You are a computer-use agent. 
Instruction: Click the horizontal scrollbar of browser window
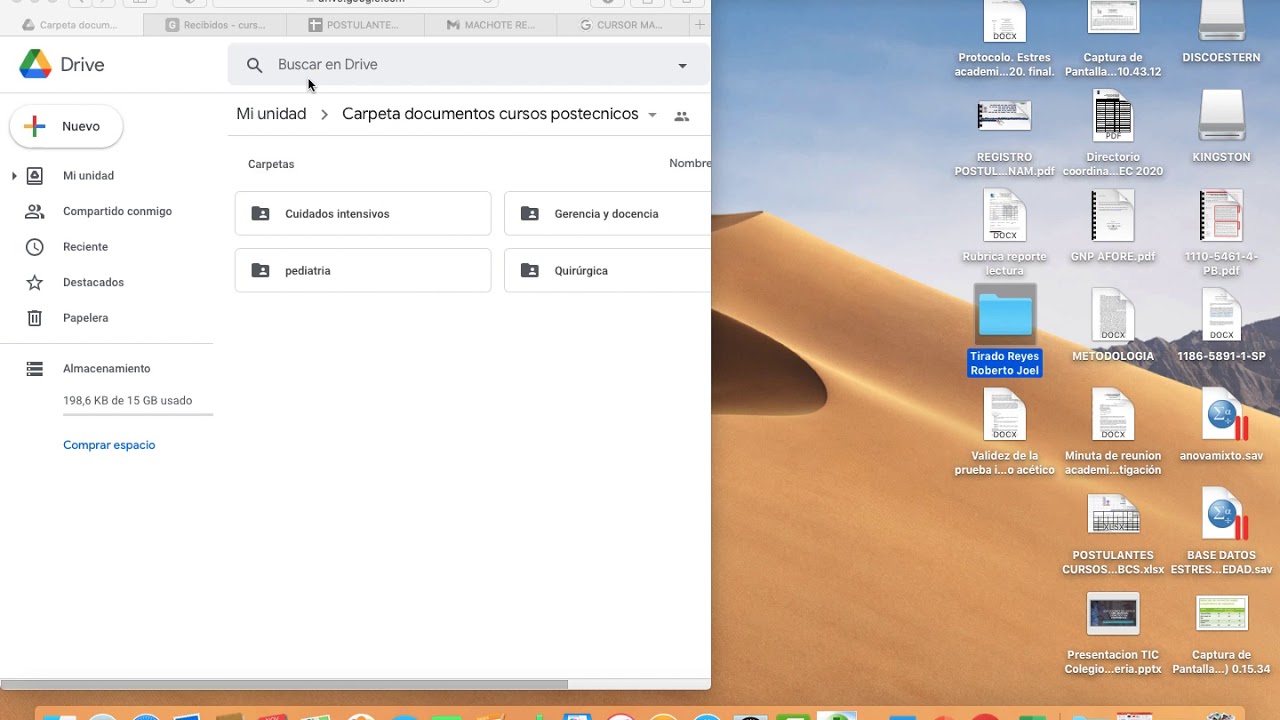tap(284, 685)
